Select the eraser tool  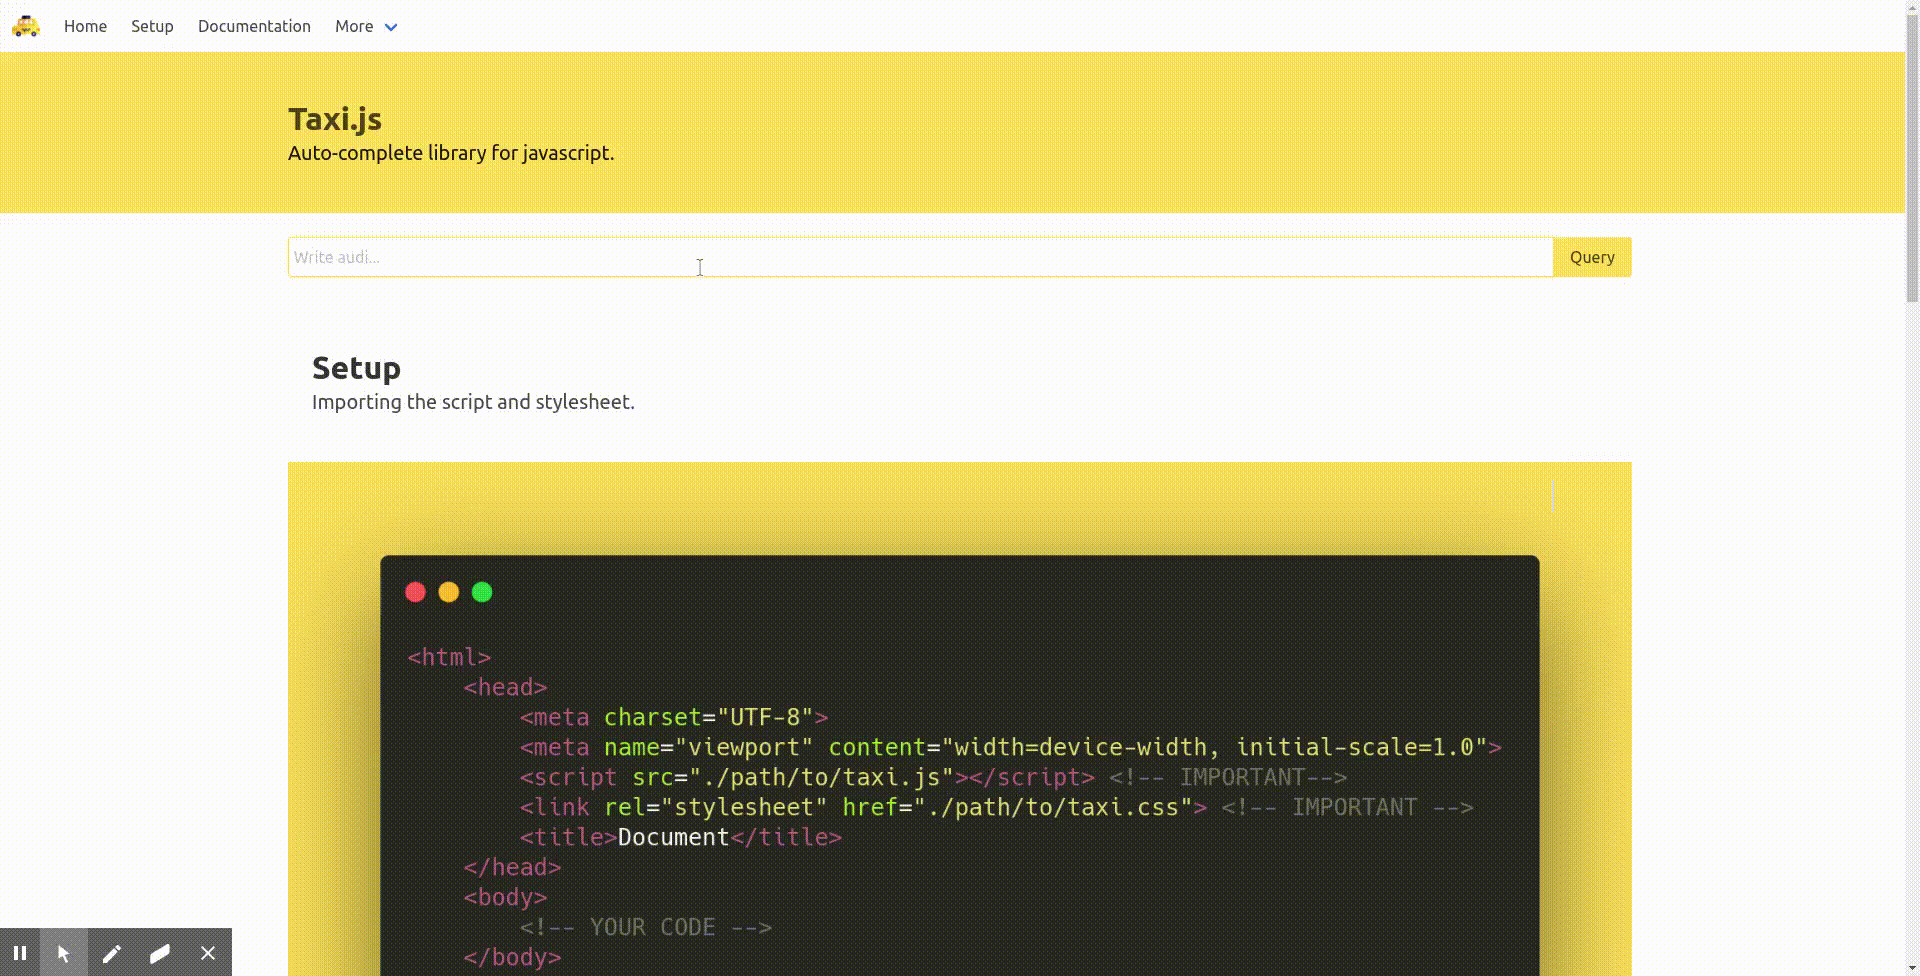160,953
